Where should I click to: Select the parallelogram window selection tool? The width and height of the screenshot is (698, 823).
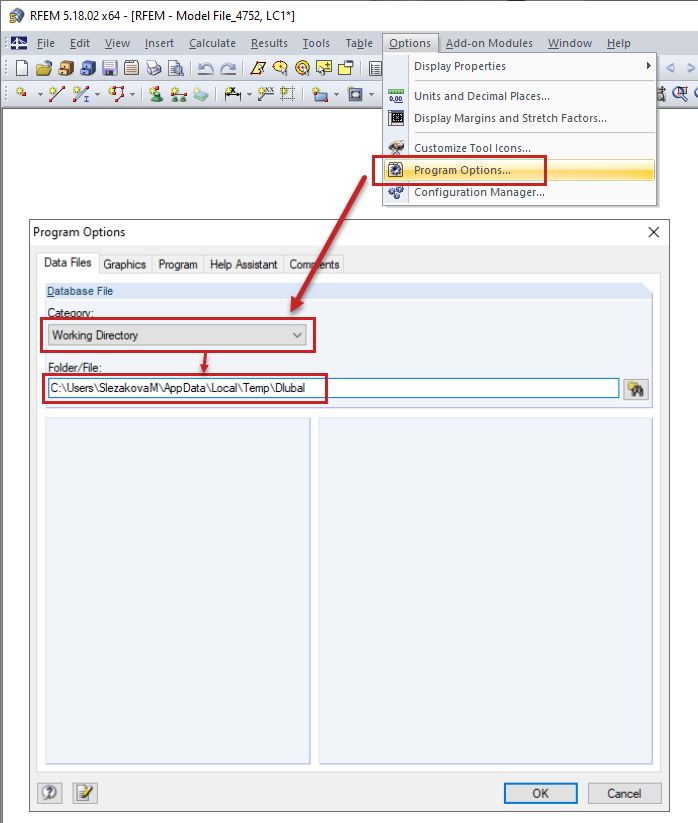coord(258,68)
